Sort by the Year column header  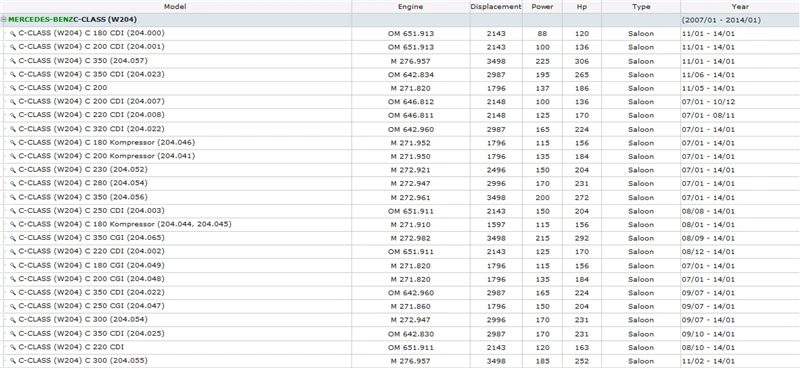point(740,7)
